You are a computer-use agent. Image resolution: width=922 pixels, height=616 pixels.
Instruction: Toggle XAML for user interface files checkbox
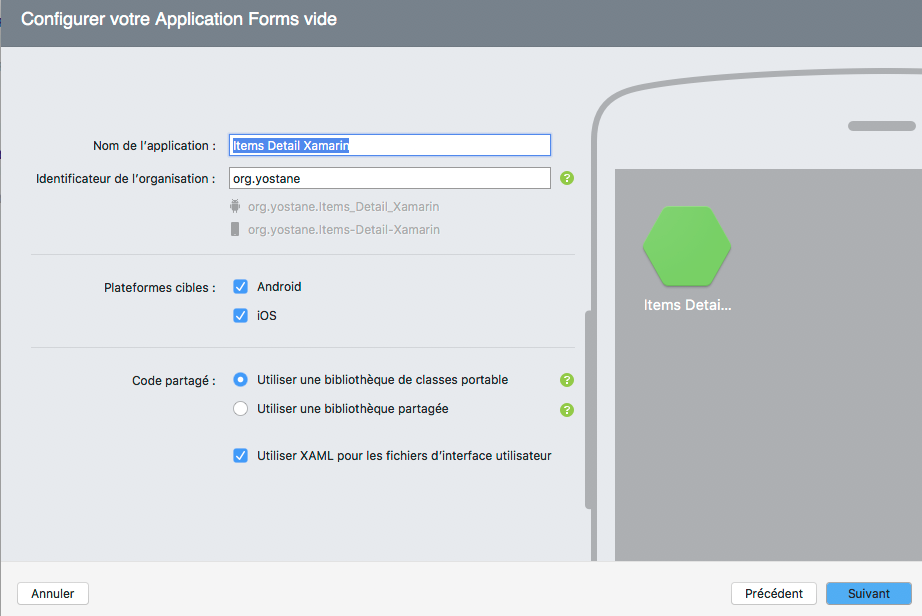[x=240, y=456]
